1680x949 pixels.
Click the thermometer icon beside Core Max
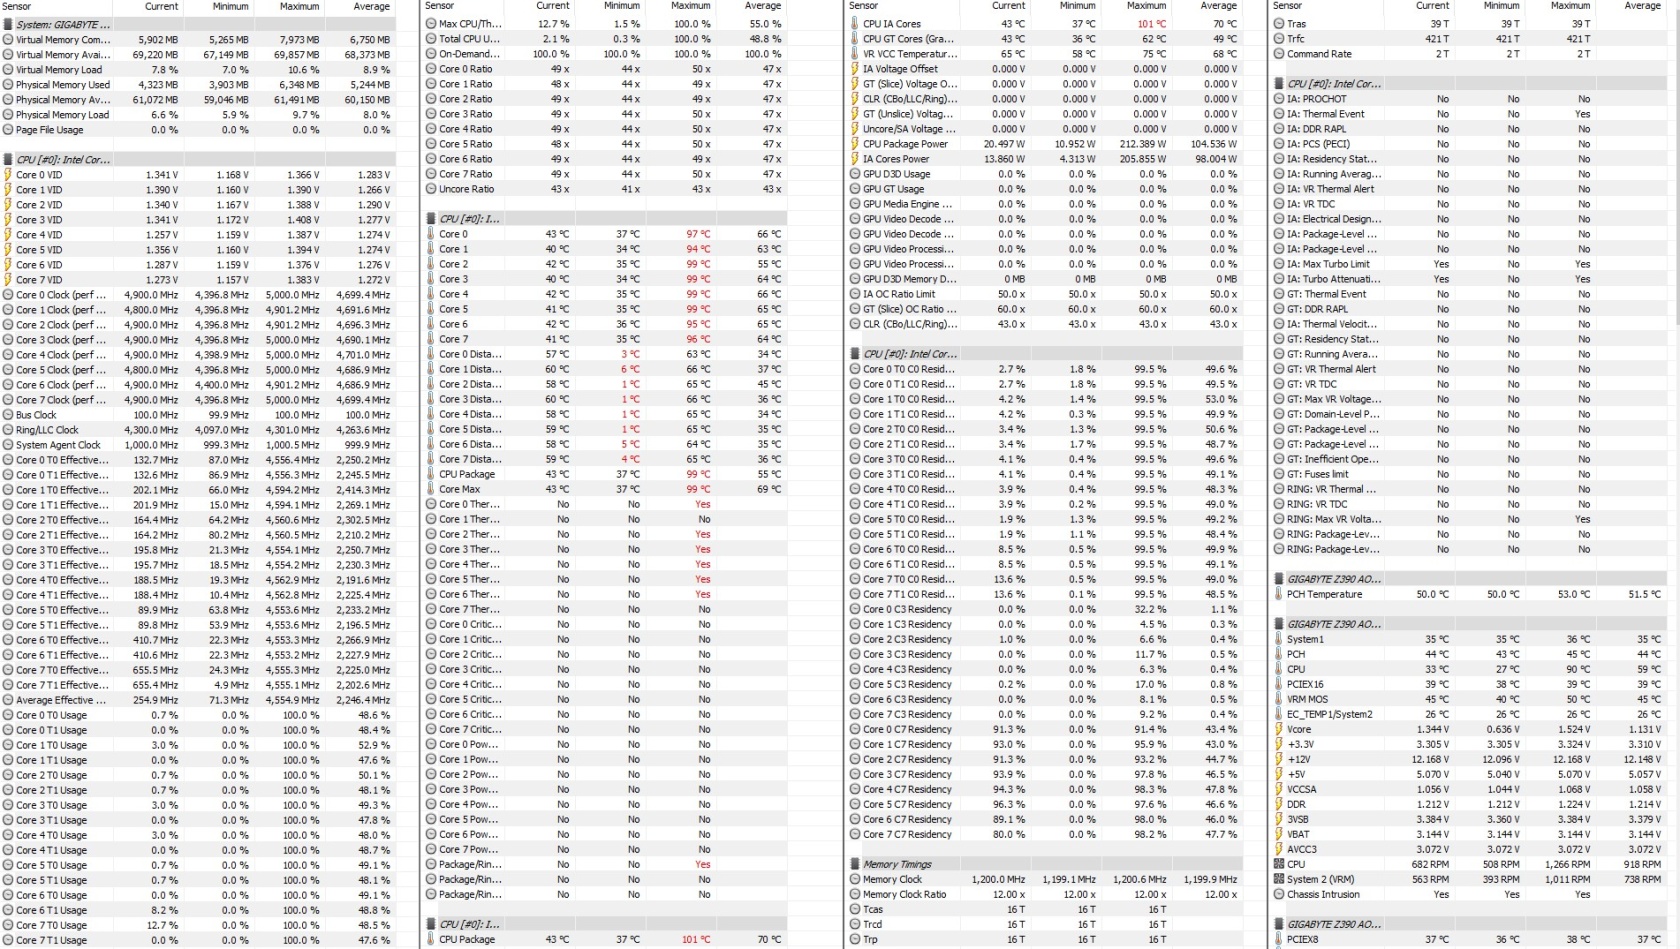431,489
